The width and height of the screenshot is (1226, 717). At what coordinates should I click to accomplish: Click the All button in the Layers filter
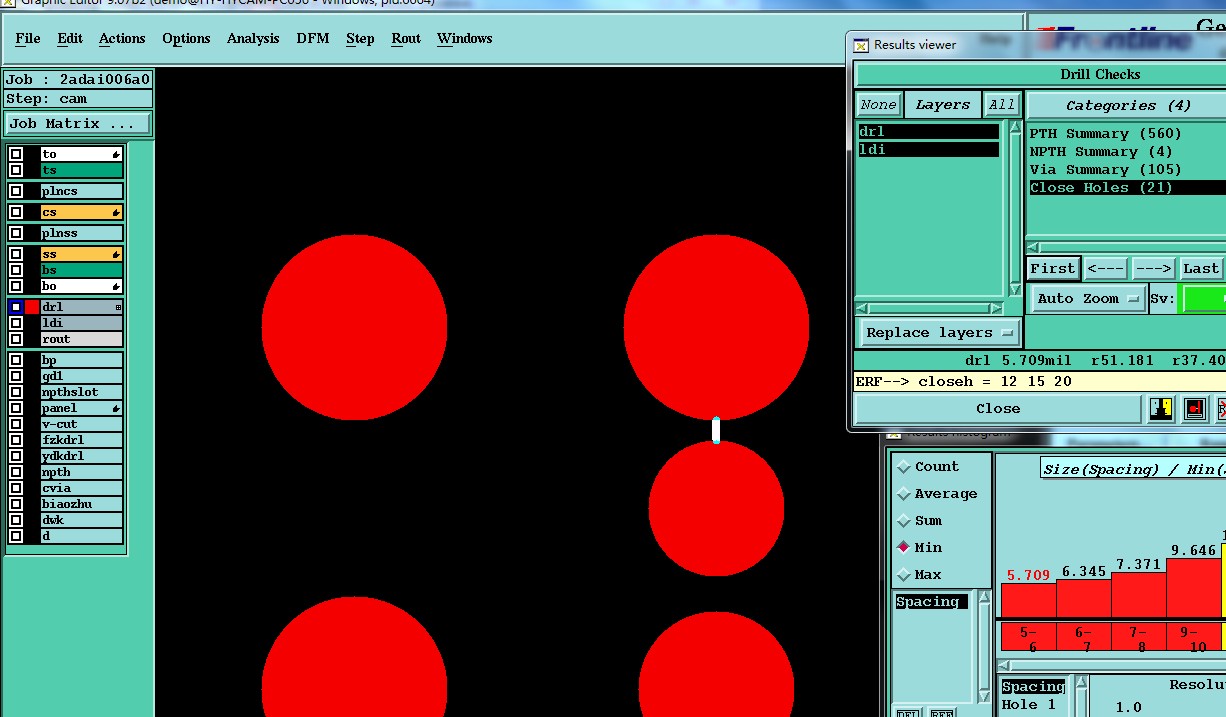pos(1001,104)
